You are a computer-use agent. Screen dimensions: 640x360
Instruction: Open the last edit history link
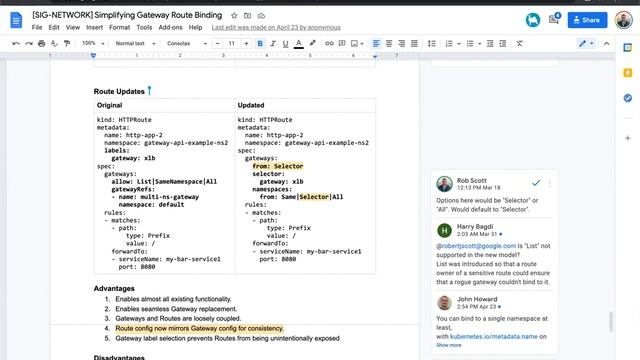tap(276, 27)
